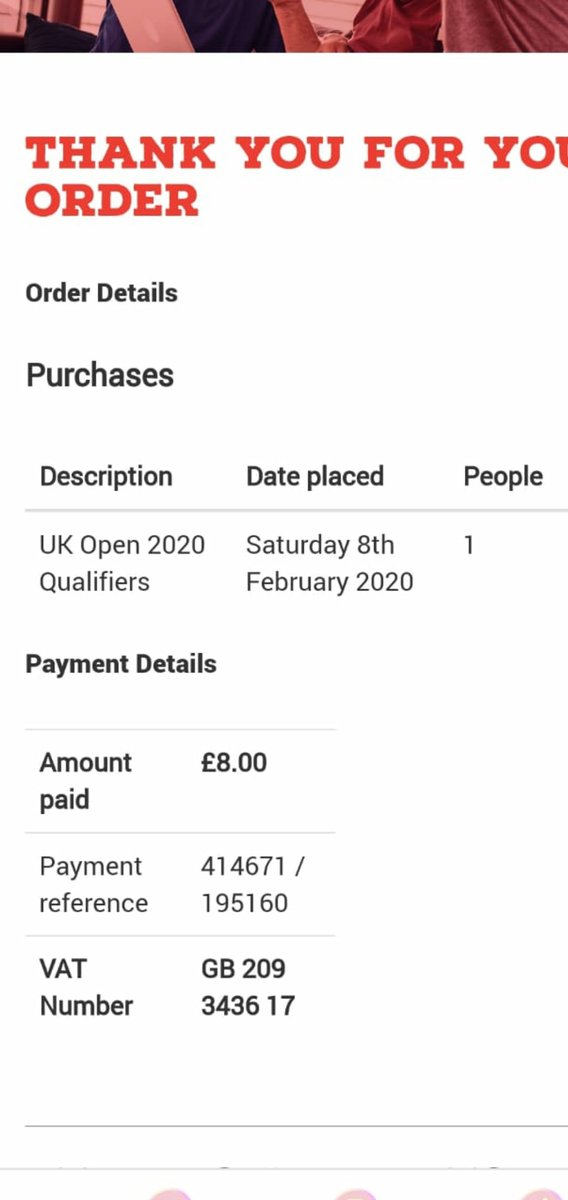This screenshot has width=568, height=1200.
Task: Tap the banner photo at page top
Action: (284, 26)
